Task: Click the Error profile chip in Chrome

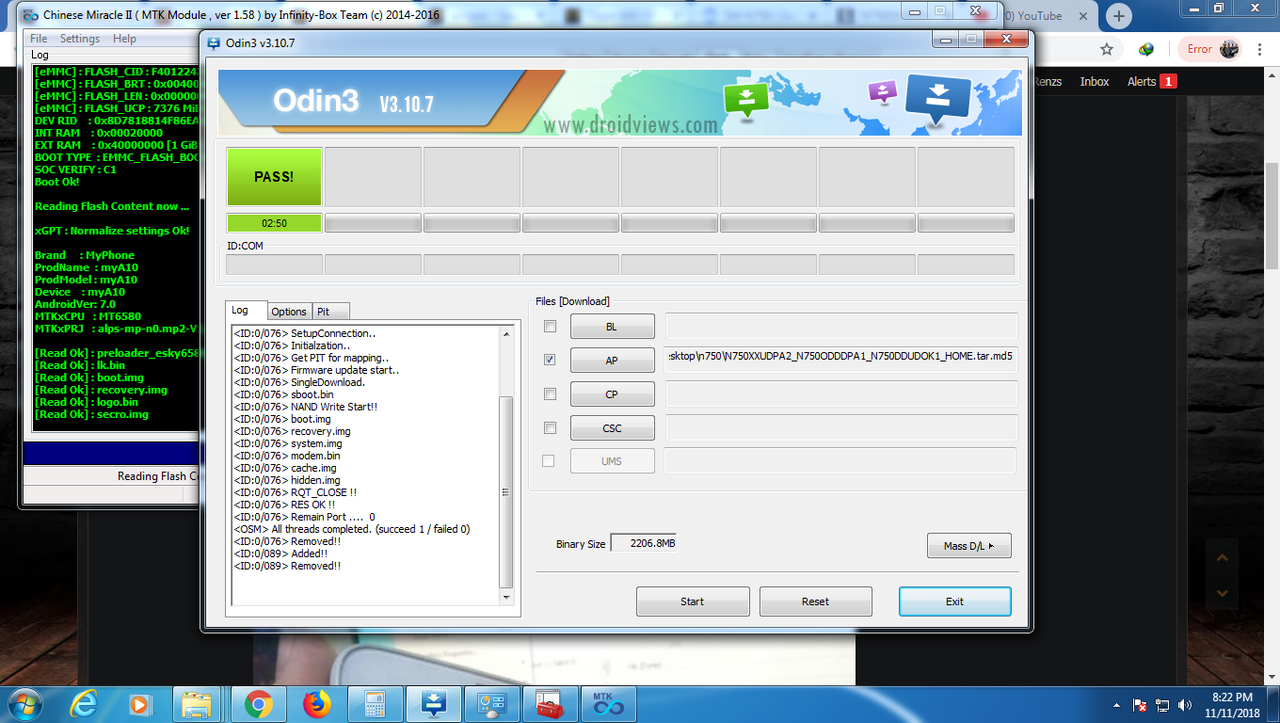Action: (1212, 49)
